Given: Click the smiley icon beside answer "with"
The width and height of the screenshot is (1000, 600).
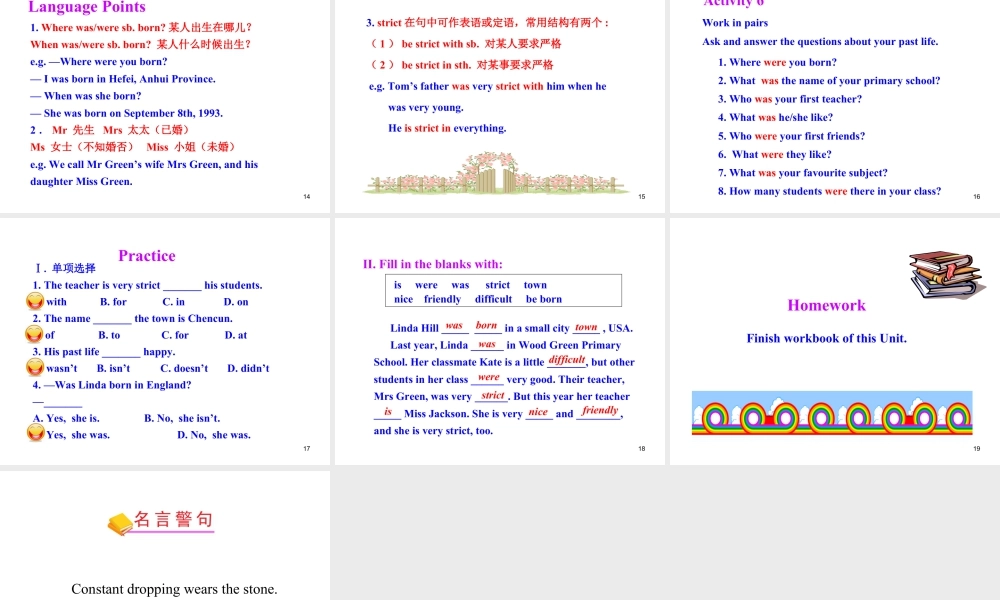Looking at the screenshot, I should point(36,301).
